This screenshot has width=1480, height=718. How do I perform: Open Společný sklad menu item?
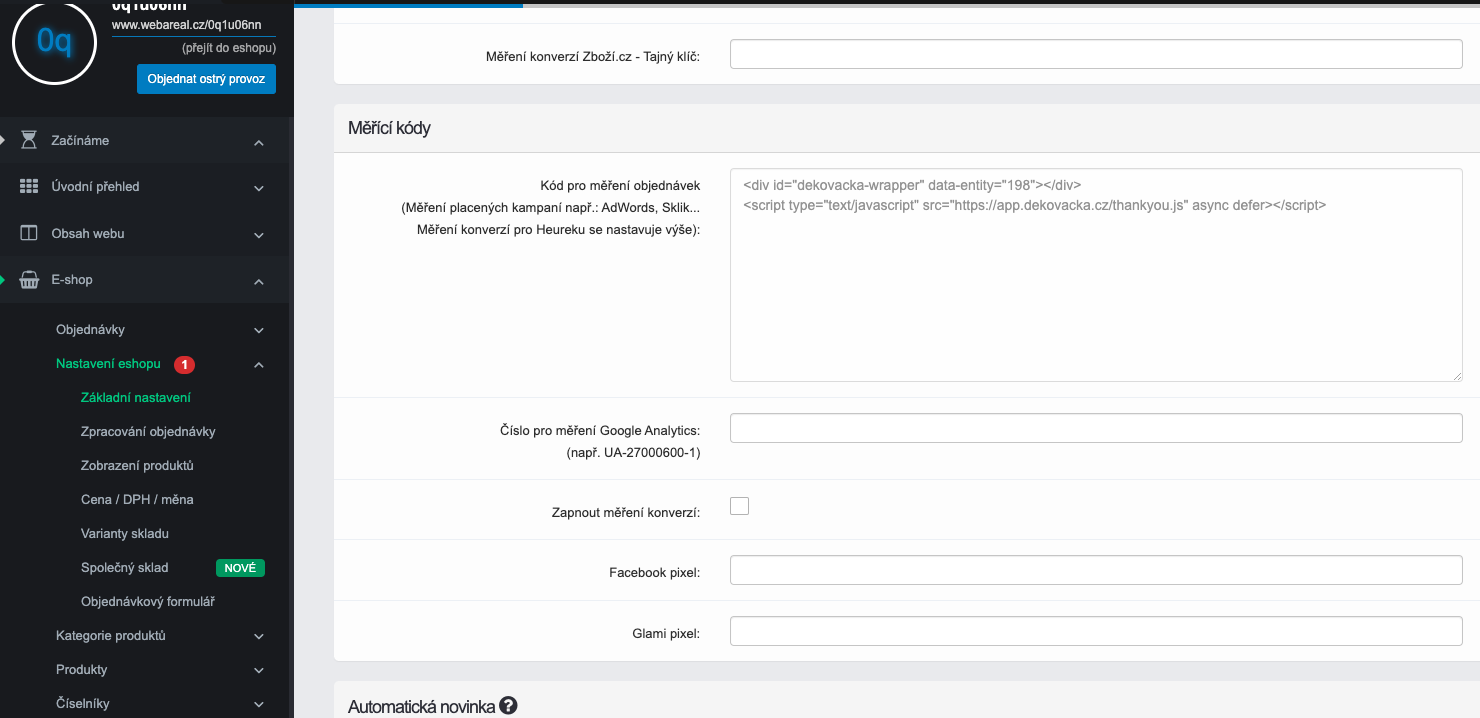(125, 568)
